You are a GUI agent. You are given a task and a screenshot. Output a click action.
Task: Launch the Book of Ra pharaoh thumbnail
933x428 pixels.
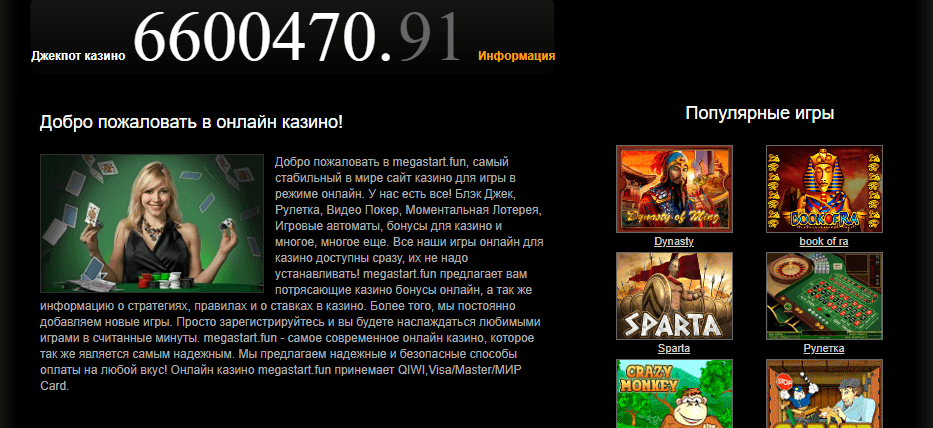click(824, 189)
